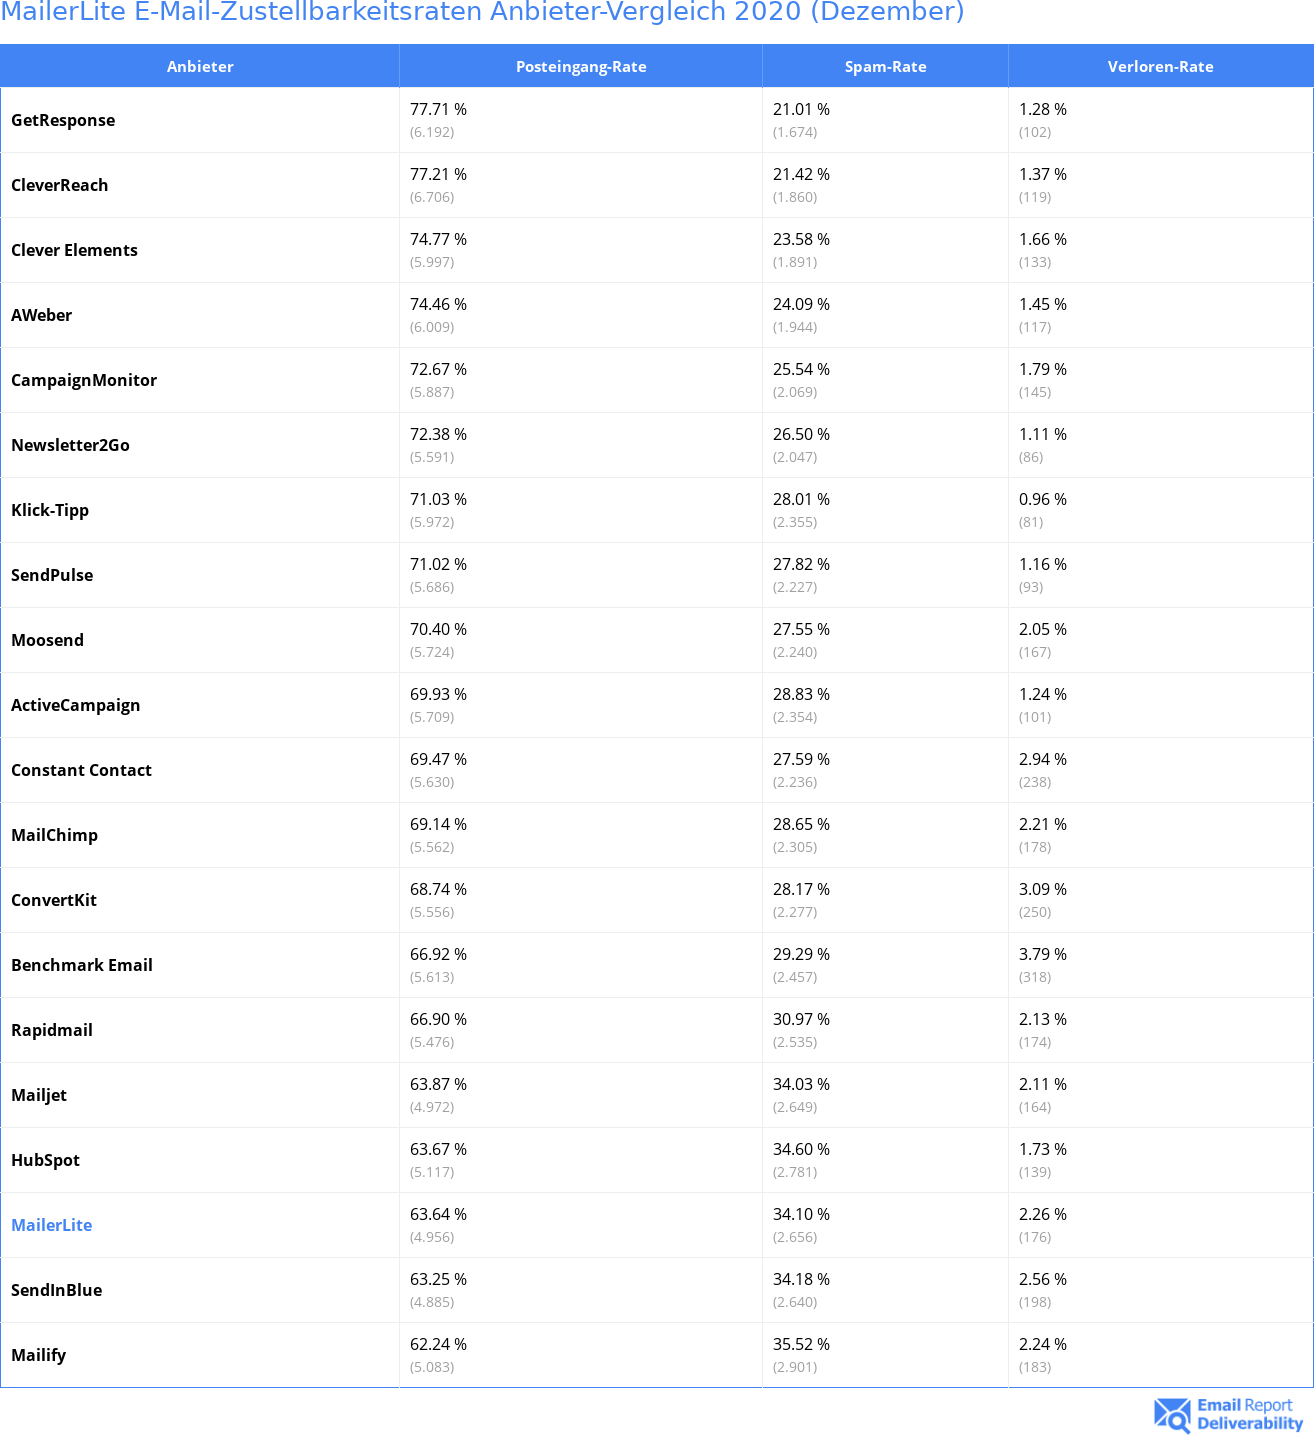Click CampaignMonitor provider entry
Viewport: 1314px width, 1435px height.
click(x=84, y=380)
